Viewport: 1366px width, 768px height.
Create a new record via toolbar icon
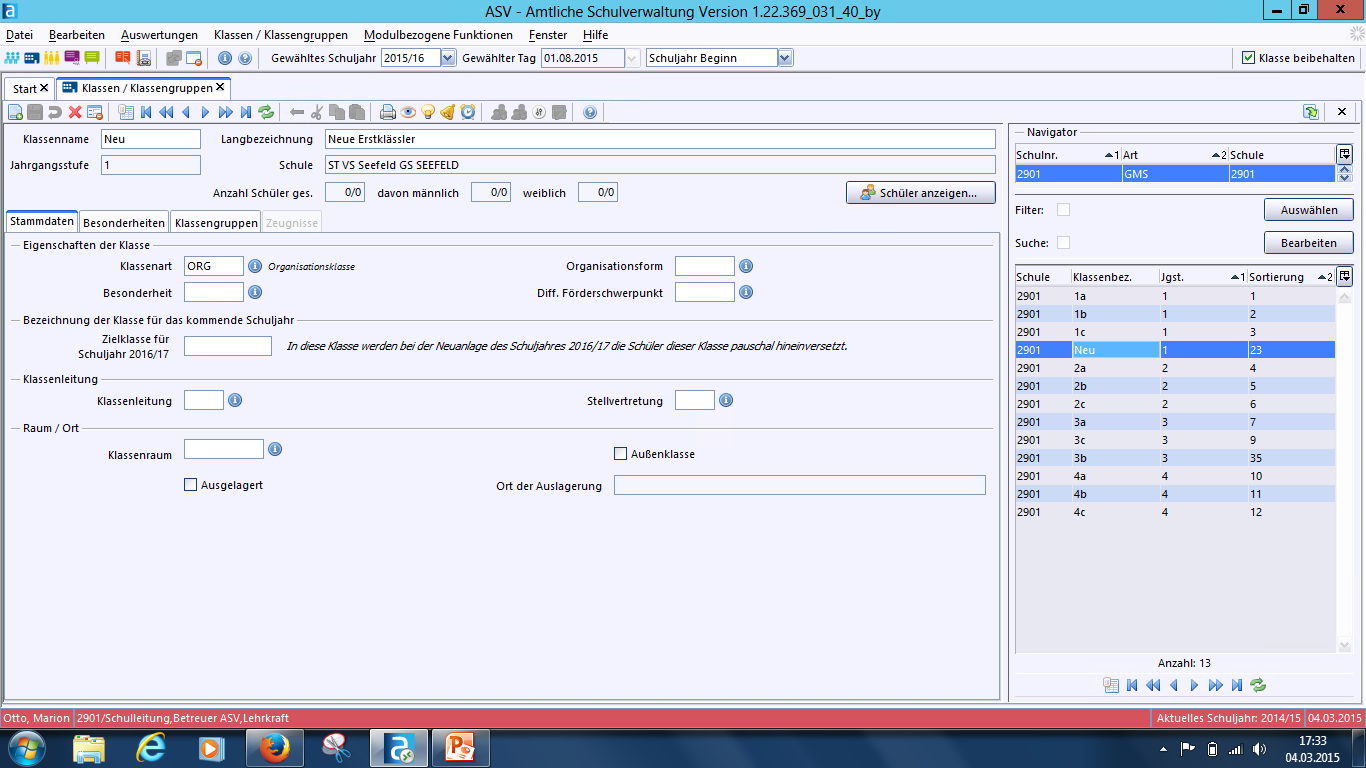point(15,112)
